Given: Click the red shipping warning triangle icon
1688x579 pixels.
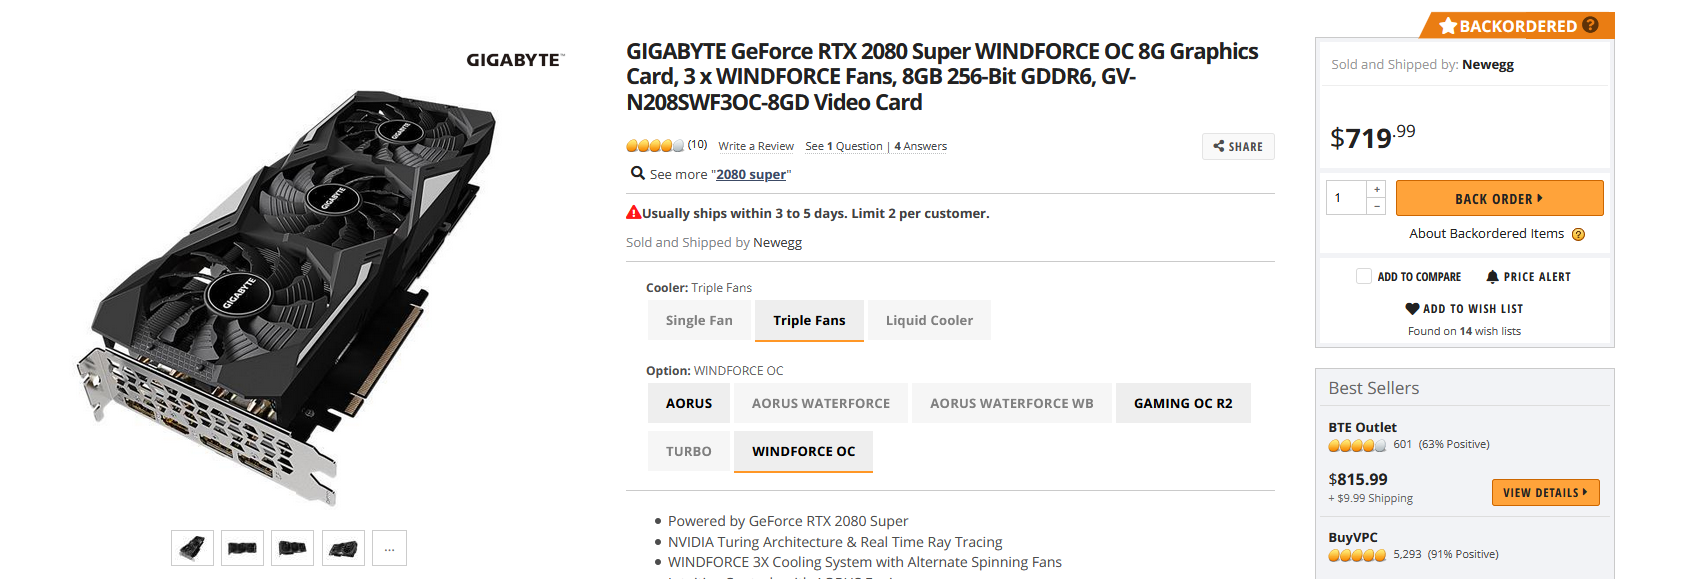Looking at the screenshot, I should (x=633, y=213).
